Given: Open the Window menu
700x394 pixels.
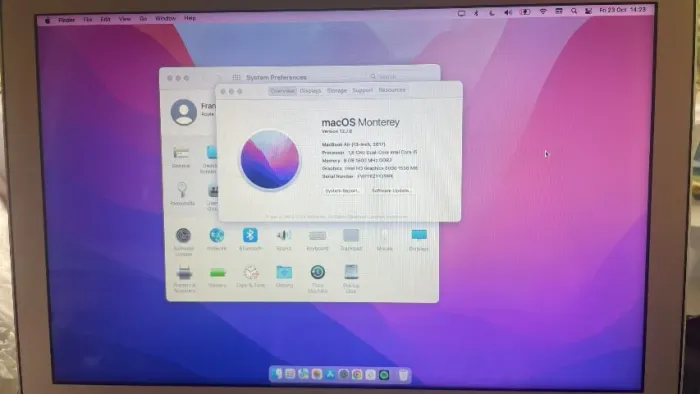Looking at the screenshot, I should pos(165,18).
